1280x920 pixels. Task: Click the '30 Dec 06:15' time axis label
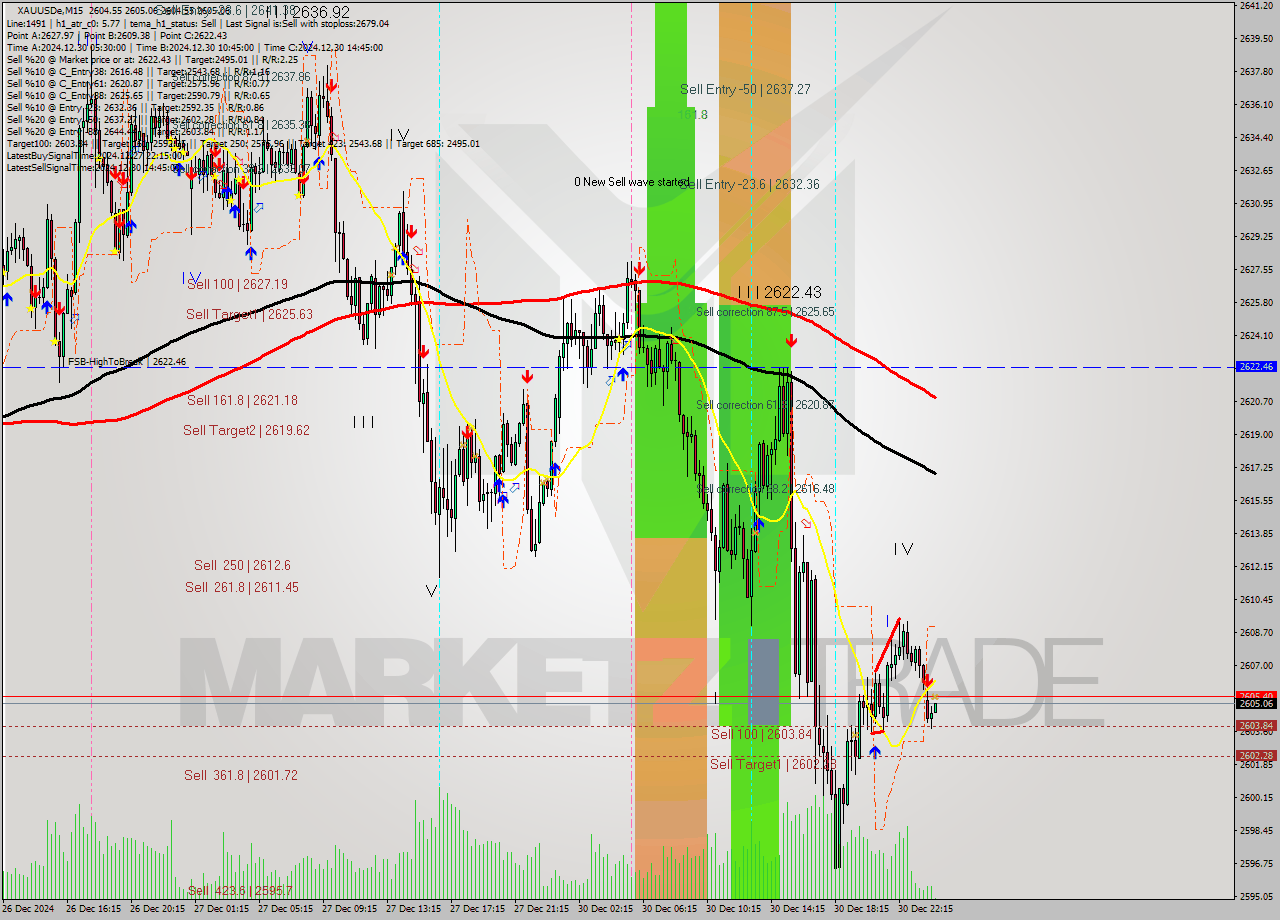(x=670, y=910)
